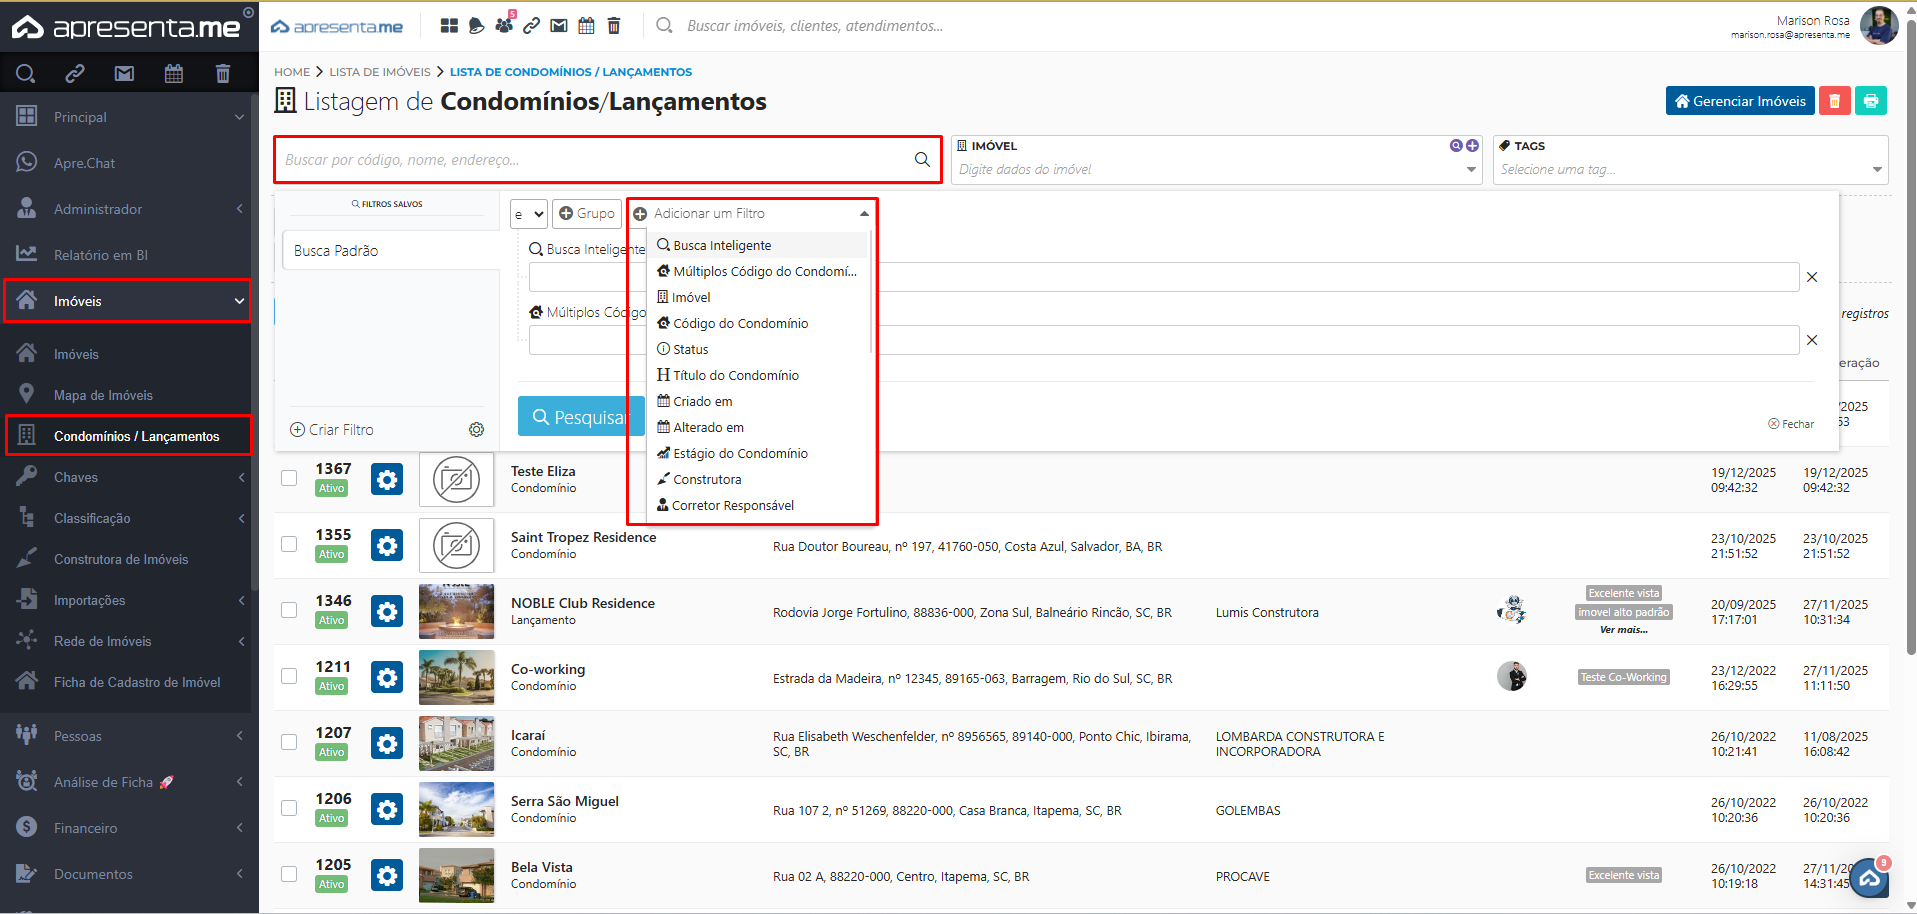Open the mail icon in top toolbar

(559, 26)
